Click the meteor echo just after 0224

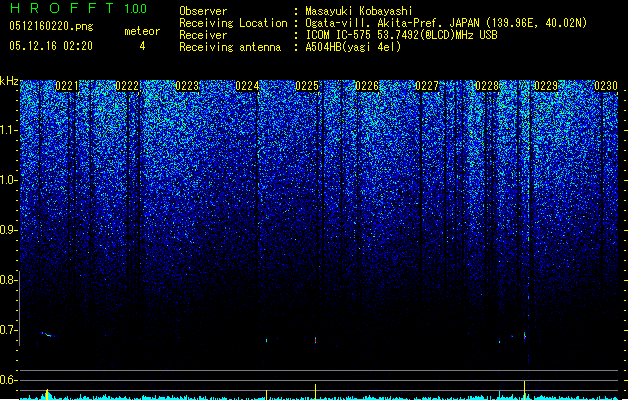[x=266, y=341]
